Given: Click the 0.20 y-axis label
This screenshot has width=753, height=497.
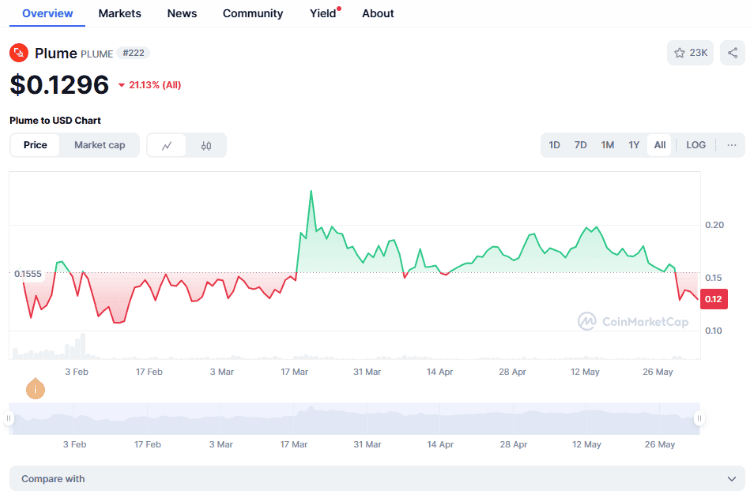Looking at the screenshot, I should (x=714, y=225).
